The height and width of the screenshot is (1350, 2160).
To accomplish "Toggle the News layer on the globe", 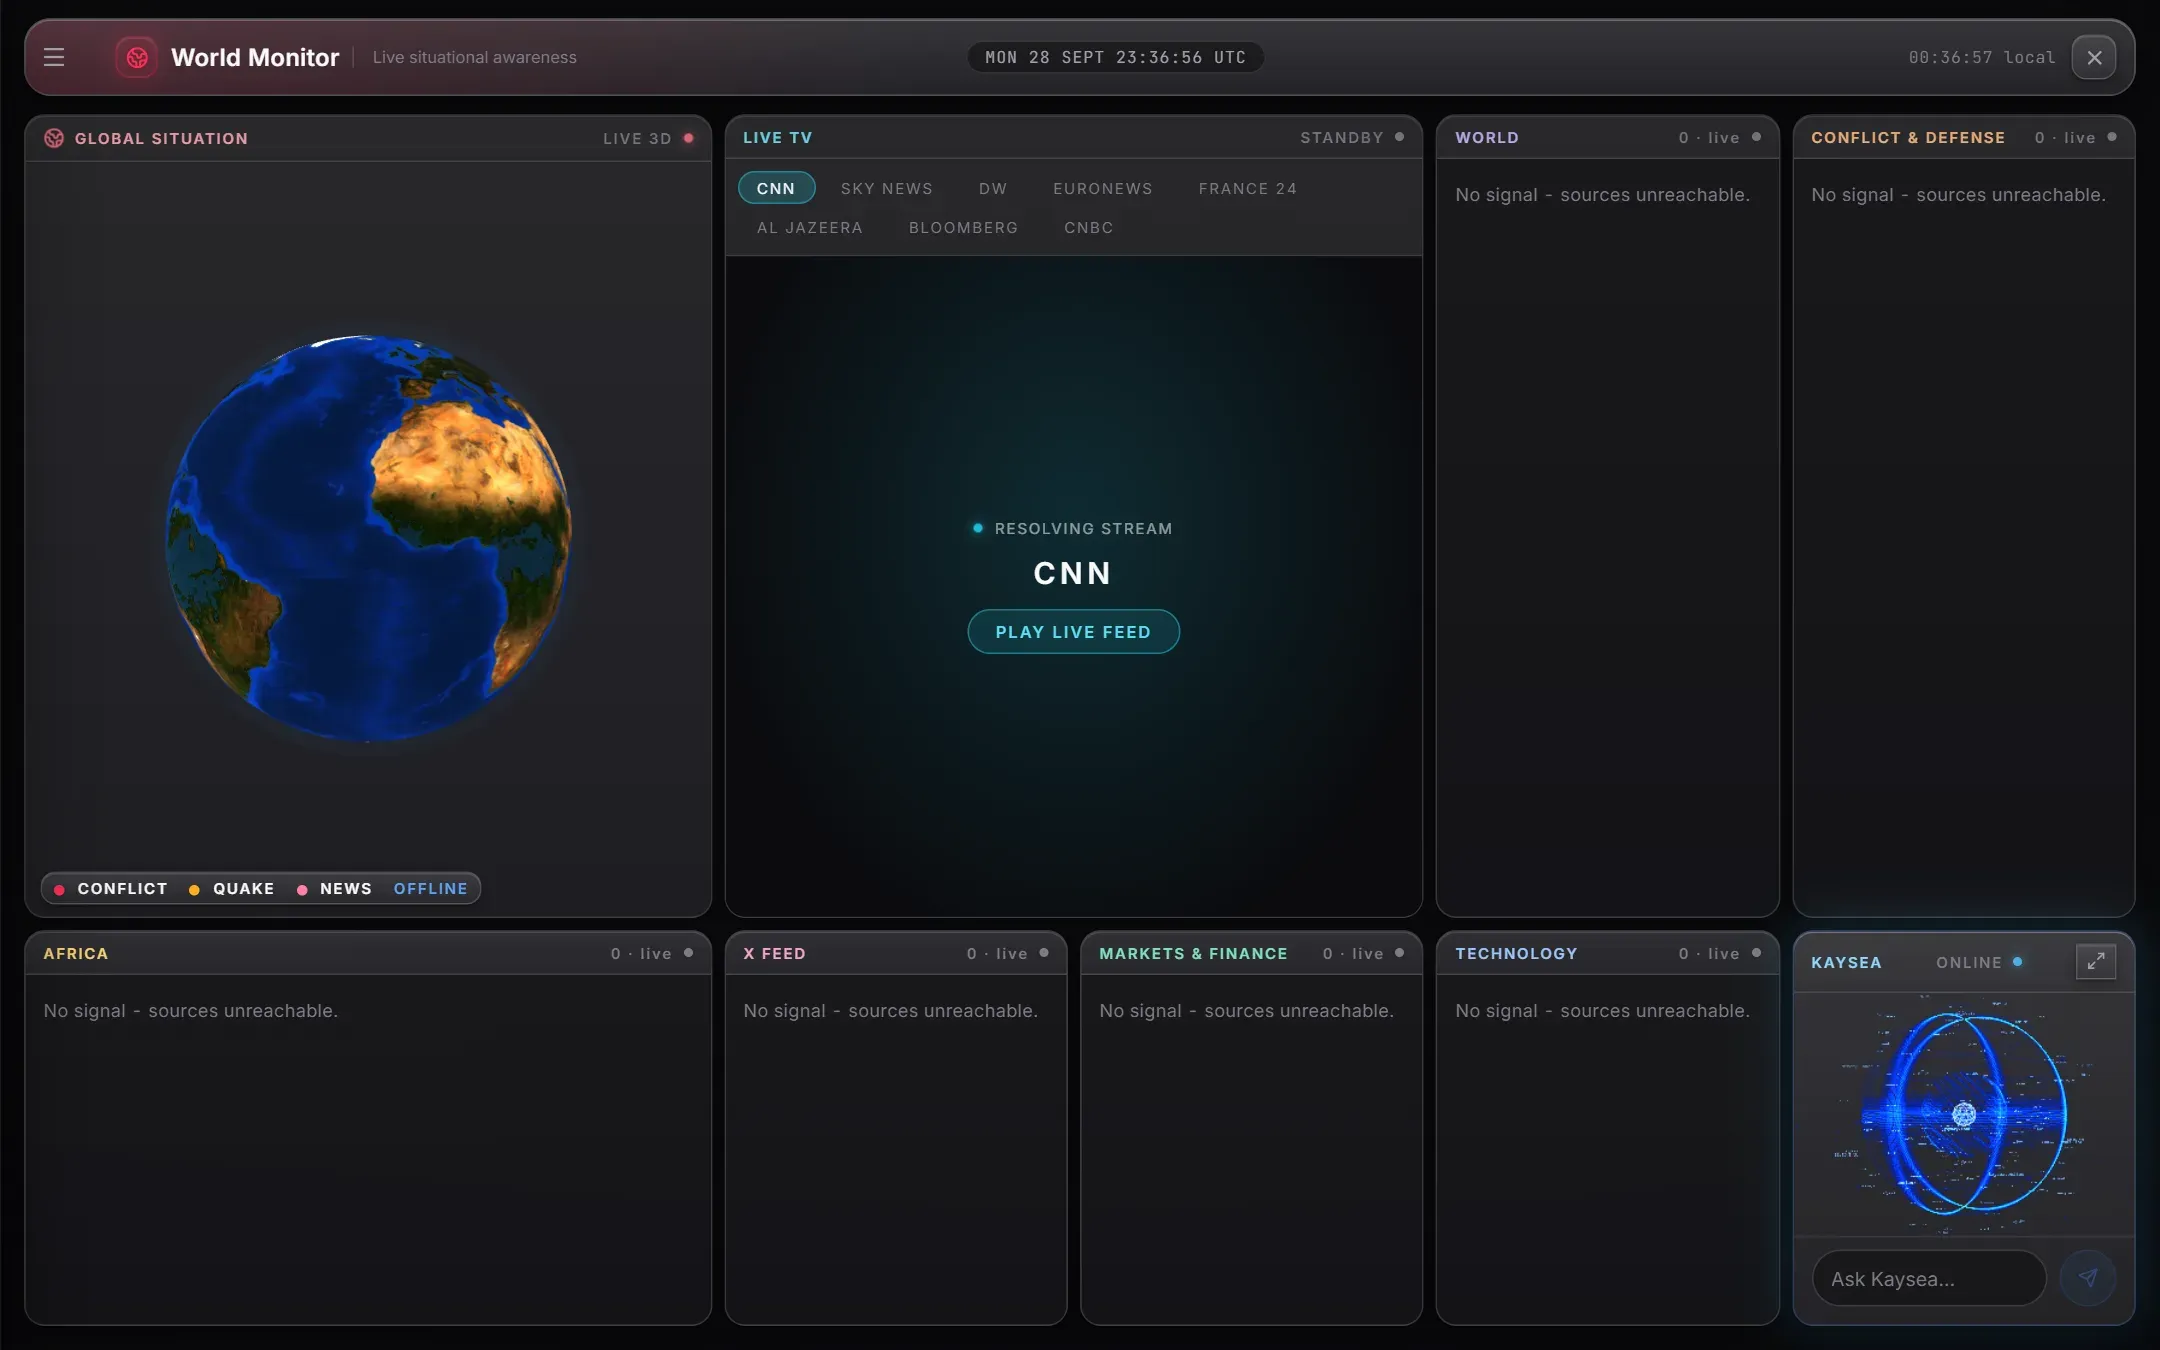I will (x=335, y=888).
